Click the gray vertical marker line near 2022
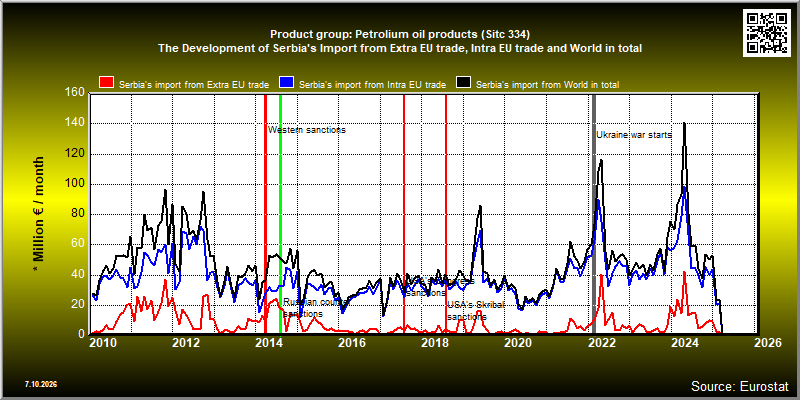 pyautogui.click(x=594, y=214)
